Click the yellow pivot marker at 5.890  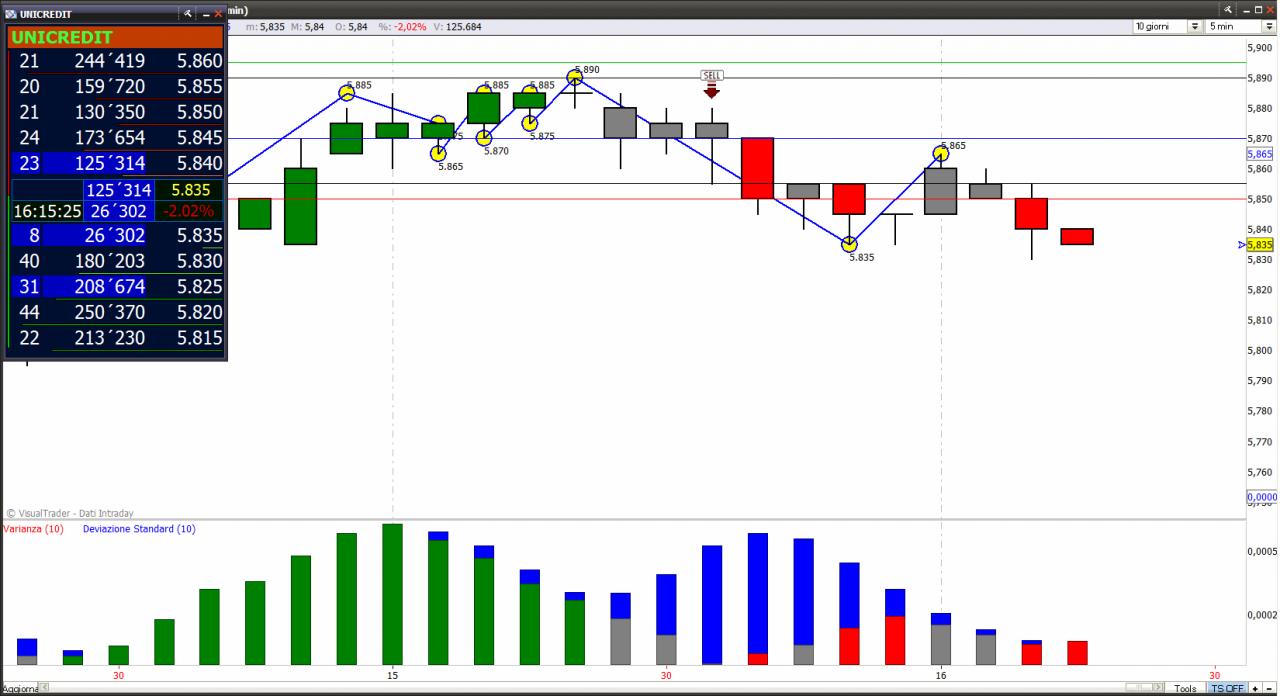click(575, 76)
